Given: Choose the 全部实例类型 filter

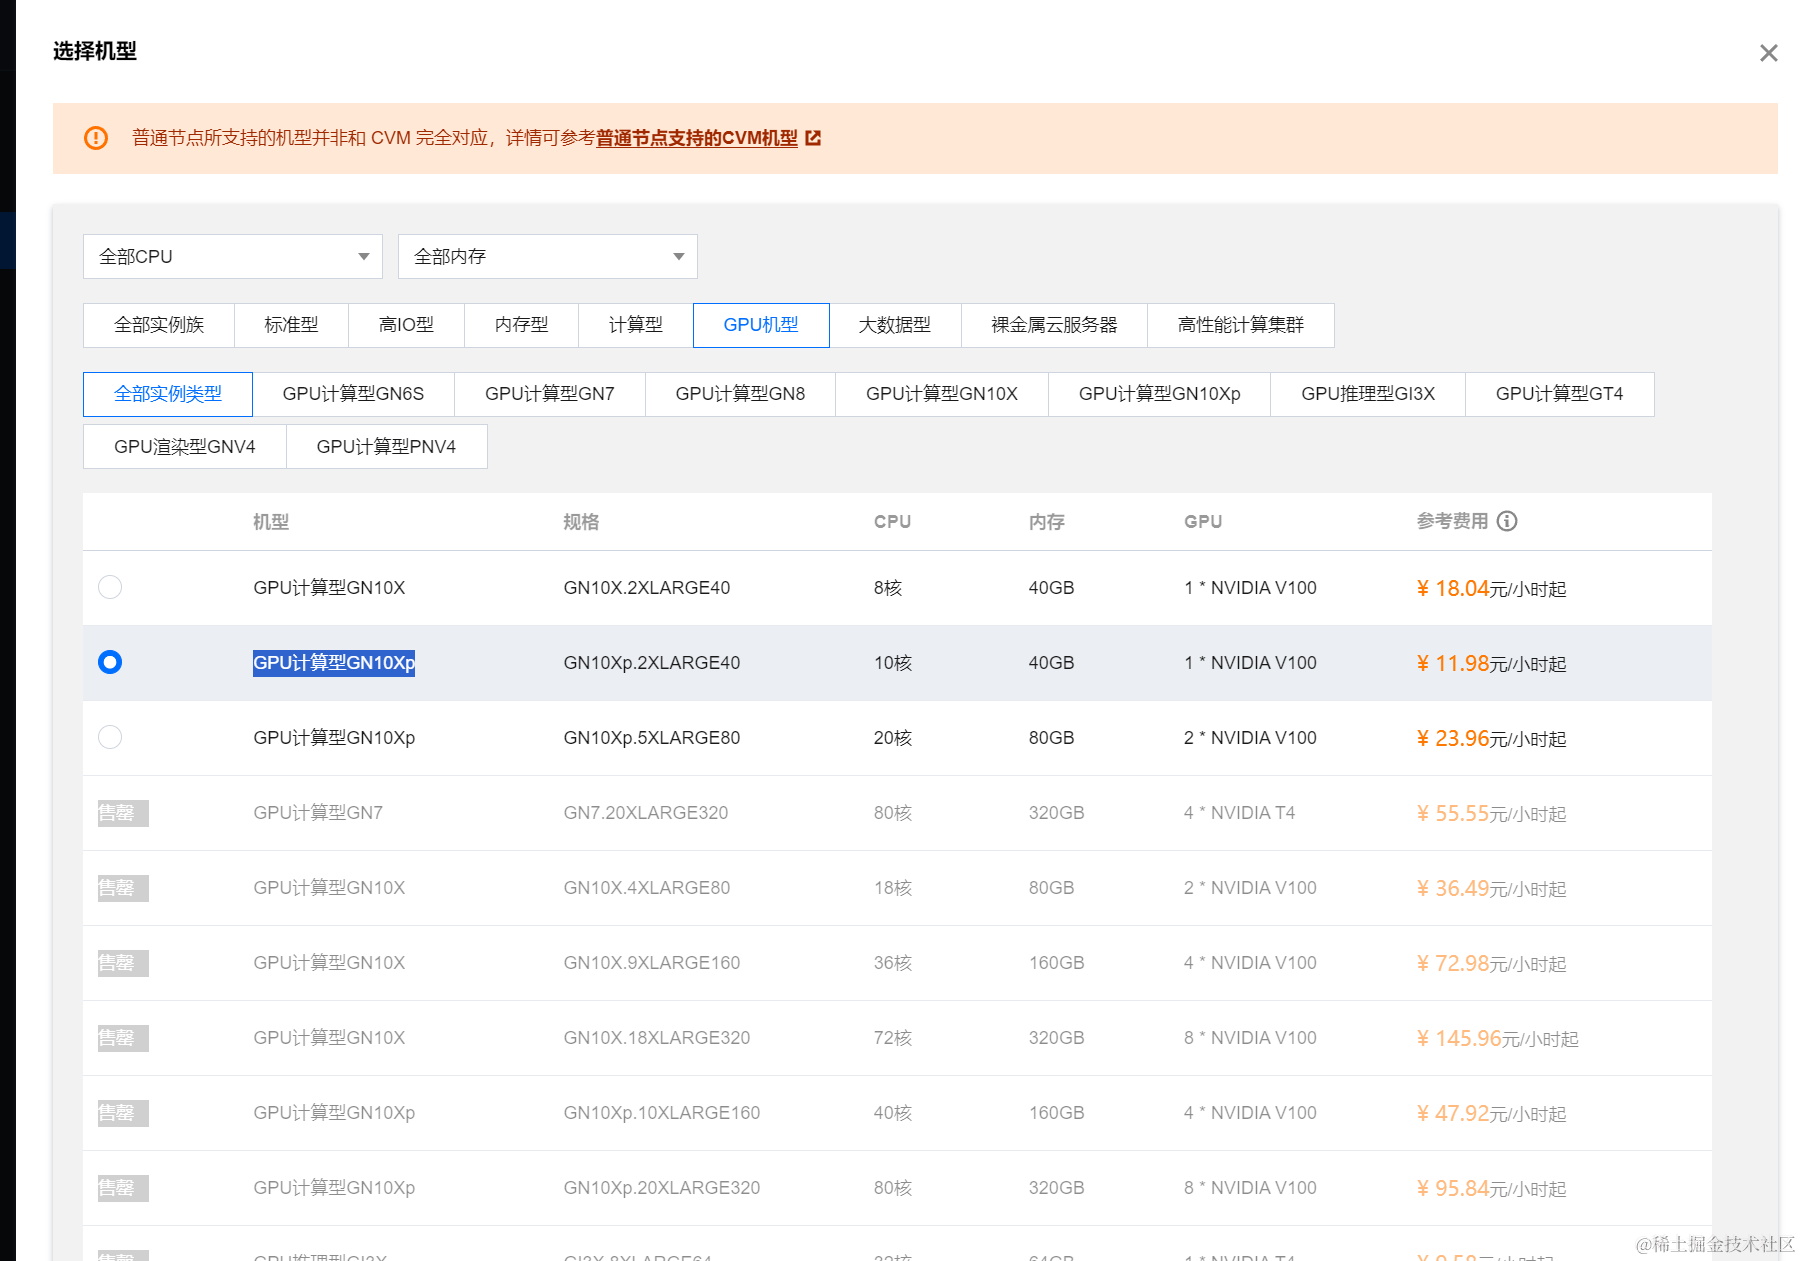Looking at the screenshot, I should [168, 394].
